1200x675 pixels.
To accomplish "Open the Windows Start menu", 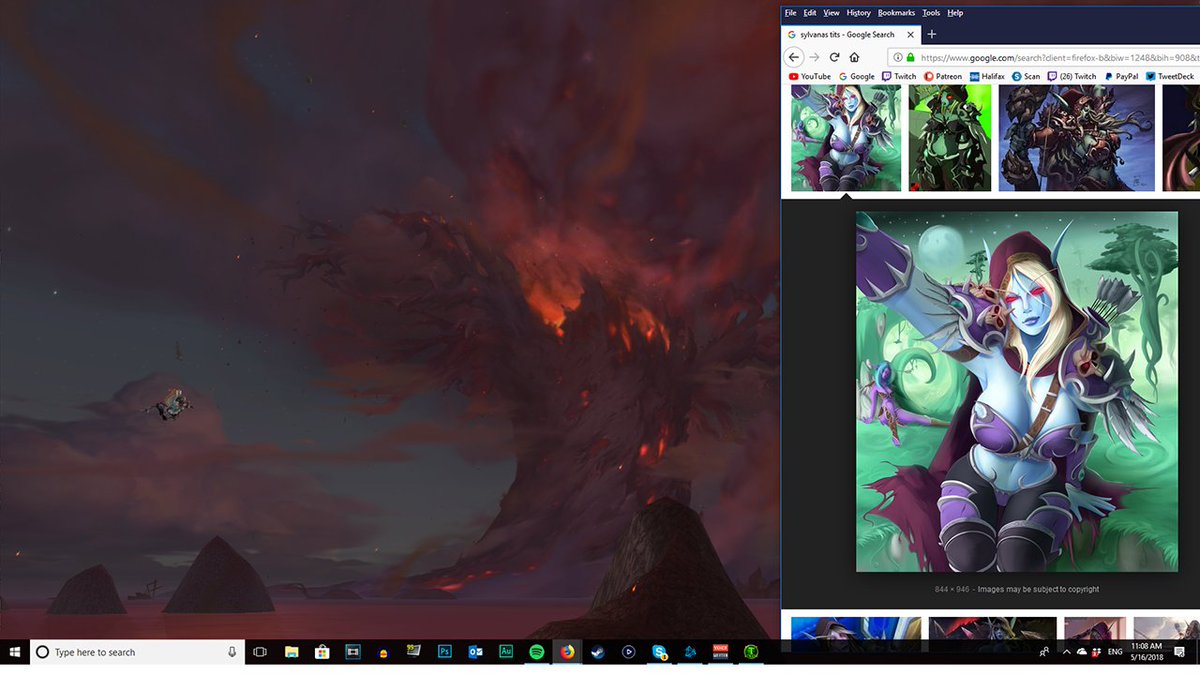I will pos(15,652).
